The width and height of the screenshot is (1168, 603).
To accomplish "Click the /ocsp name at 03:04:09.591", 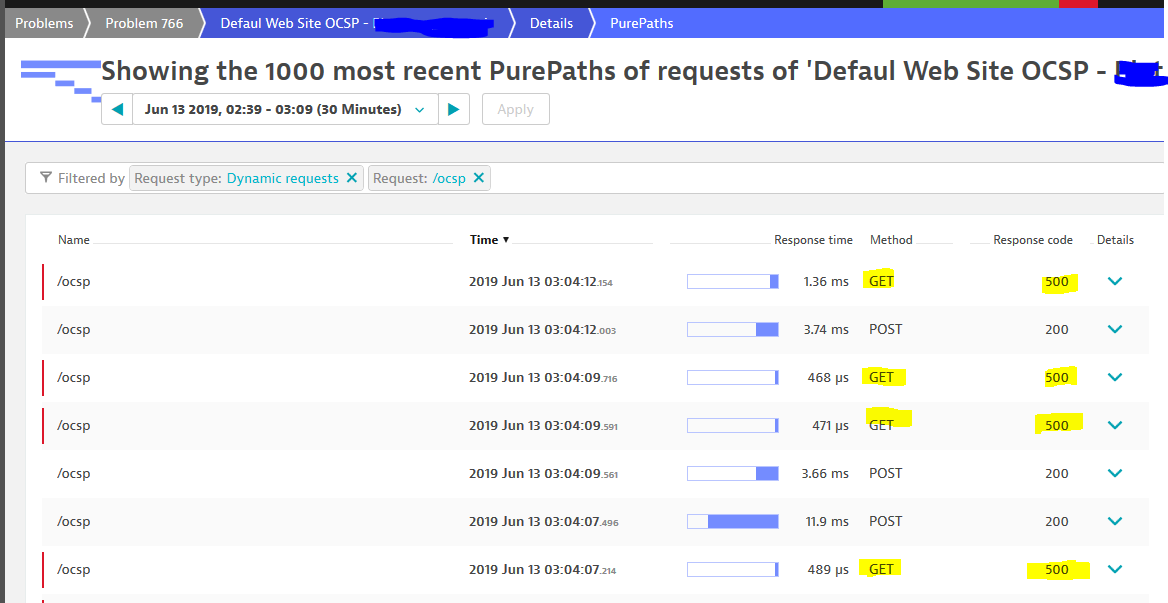I will 74,426.
